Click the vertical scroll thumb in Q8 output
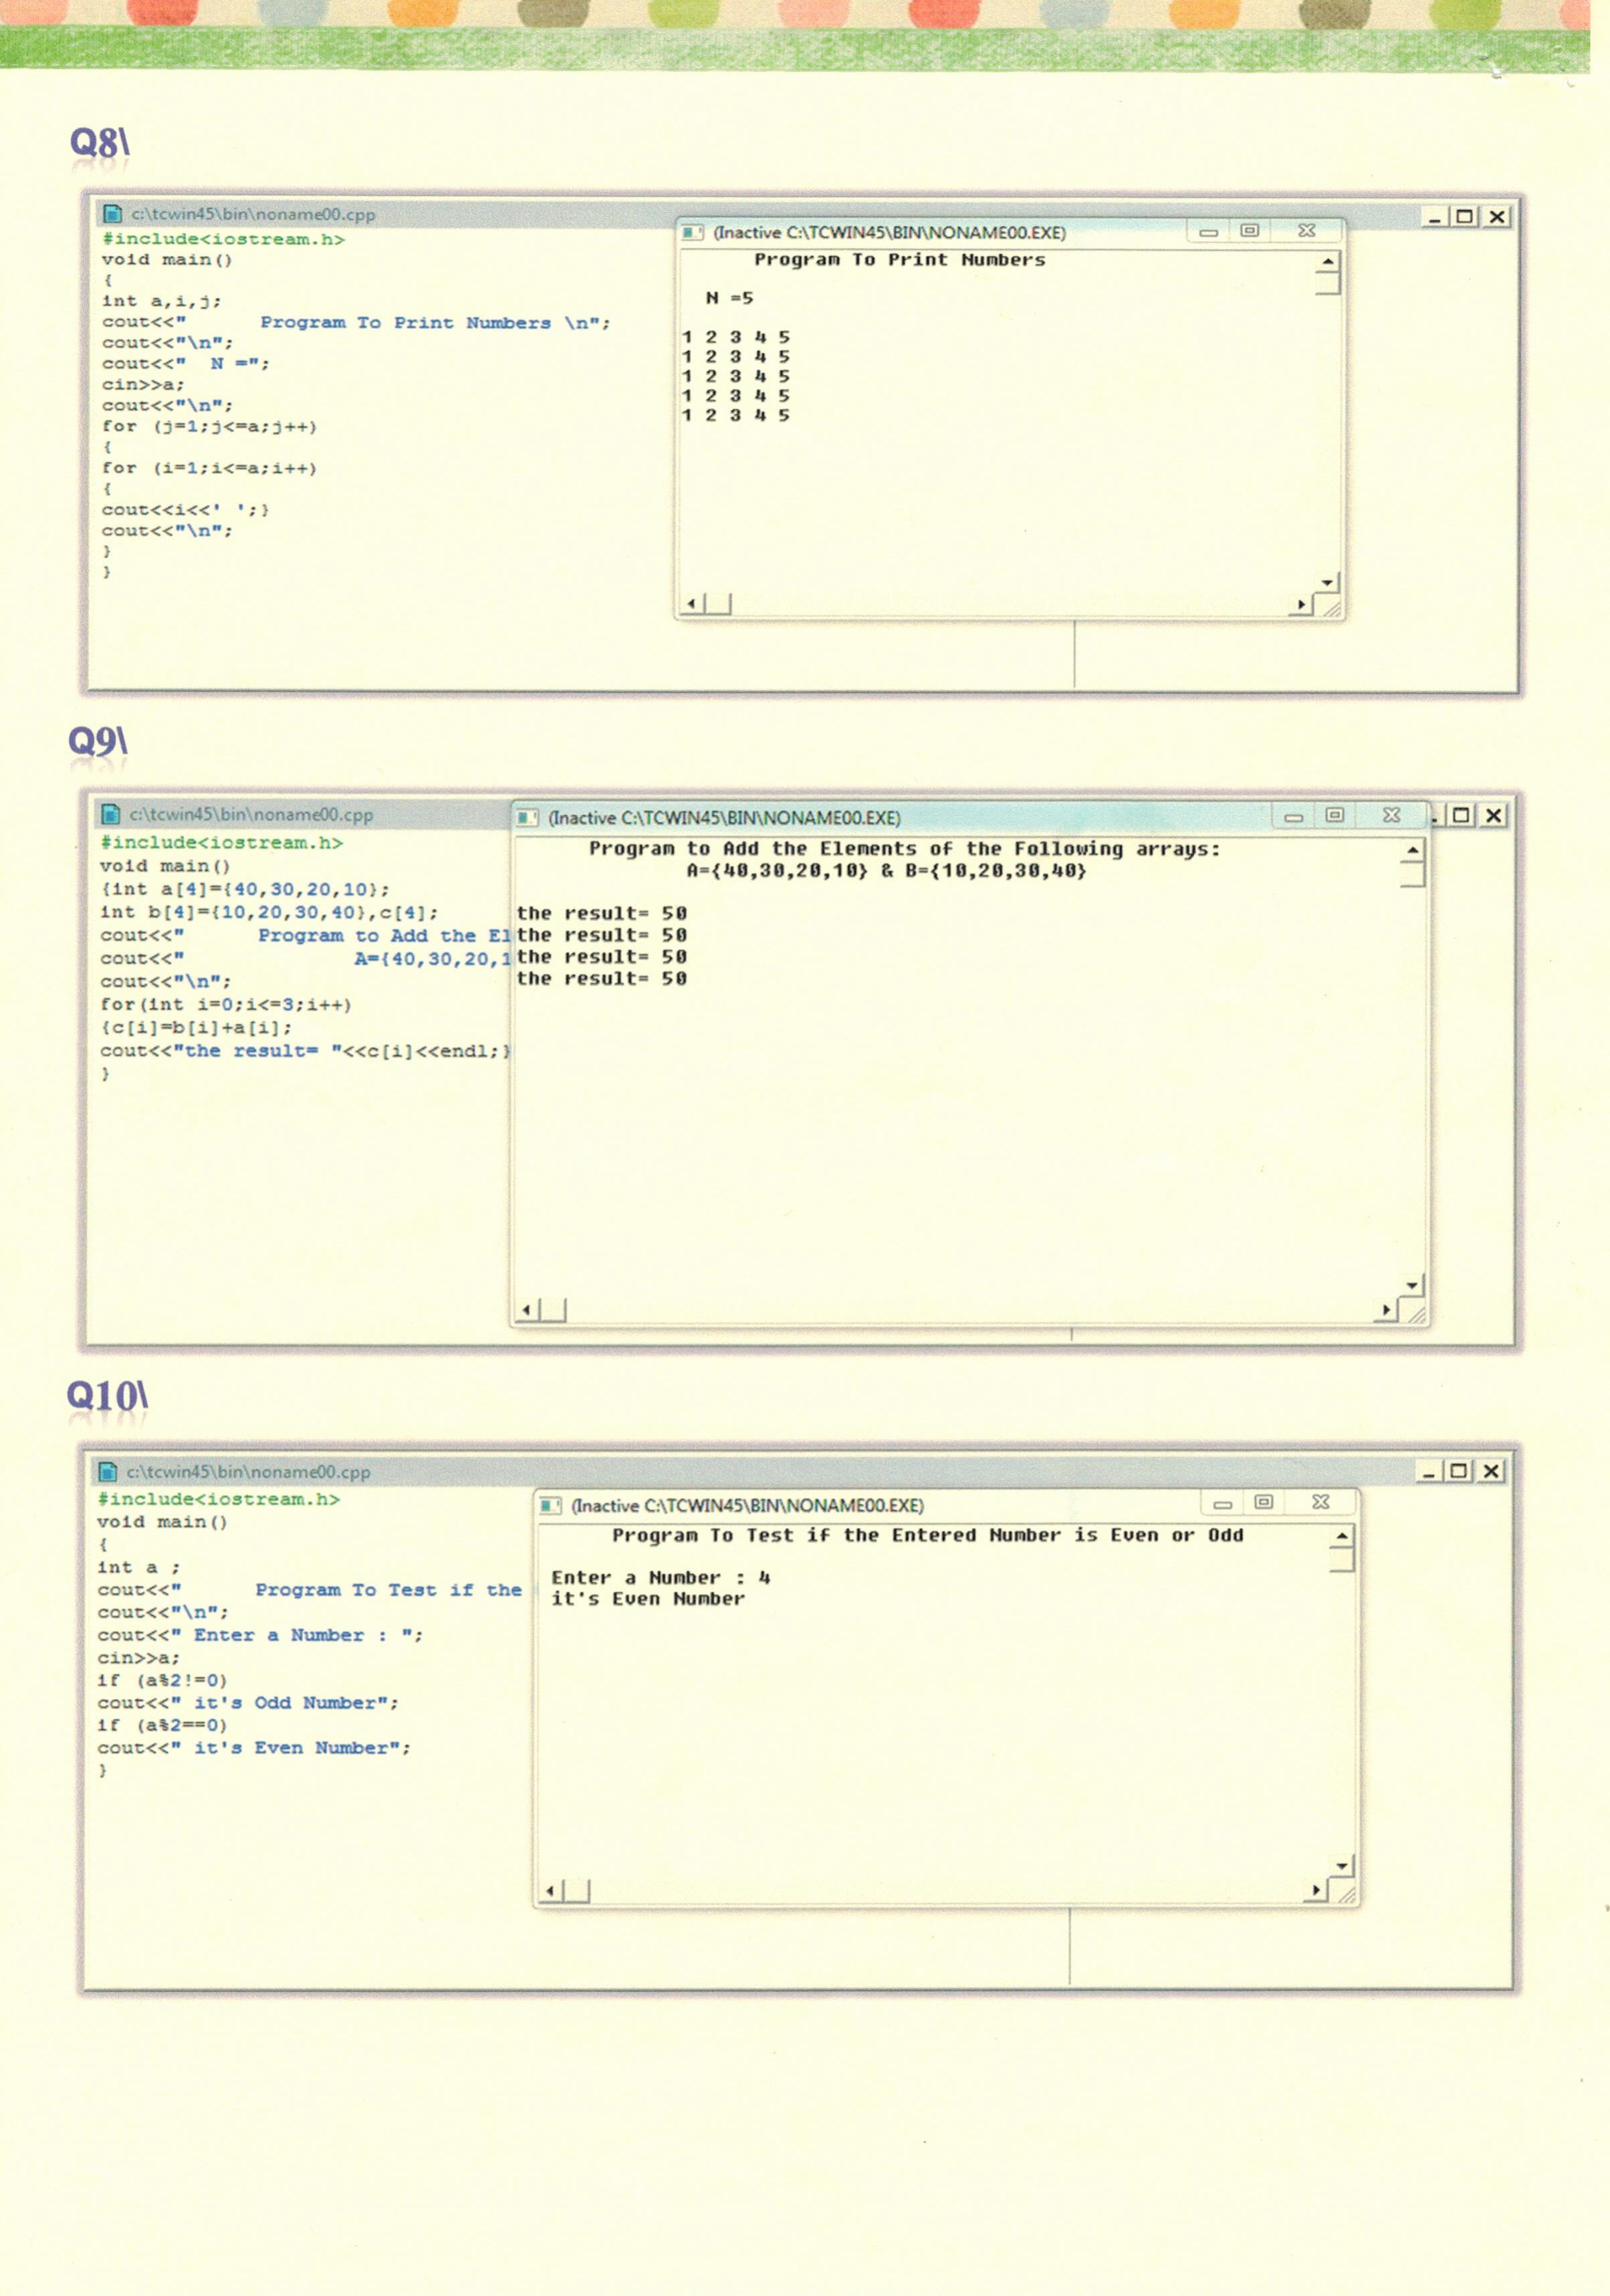The width and height of the screenshot is (1610, 2296). click(1328, 284)
